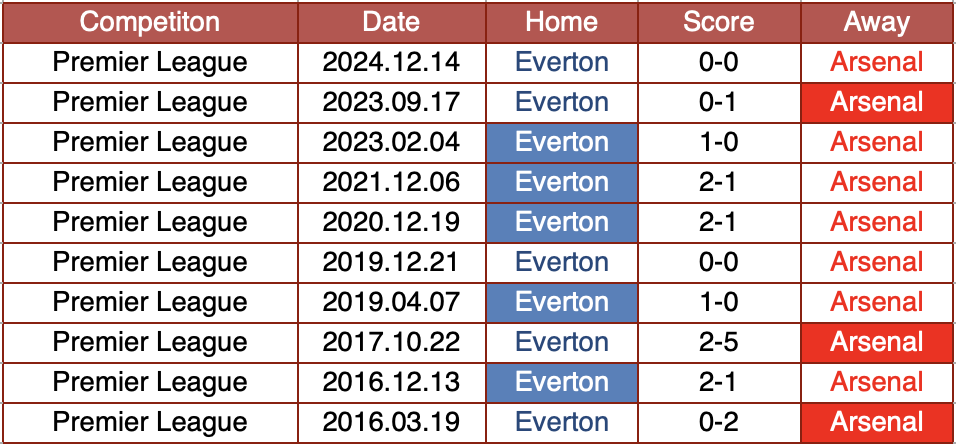
Task: Click the Competiton column header
Action: 149,22
